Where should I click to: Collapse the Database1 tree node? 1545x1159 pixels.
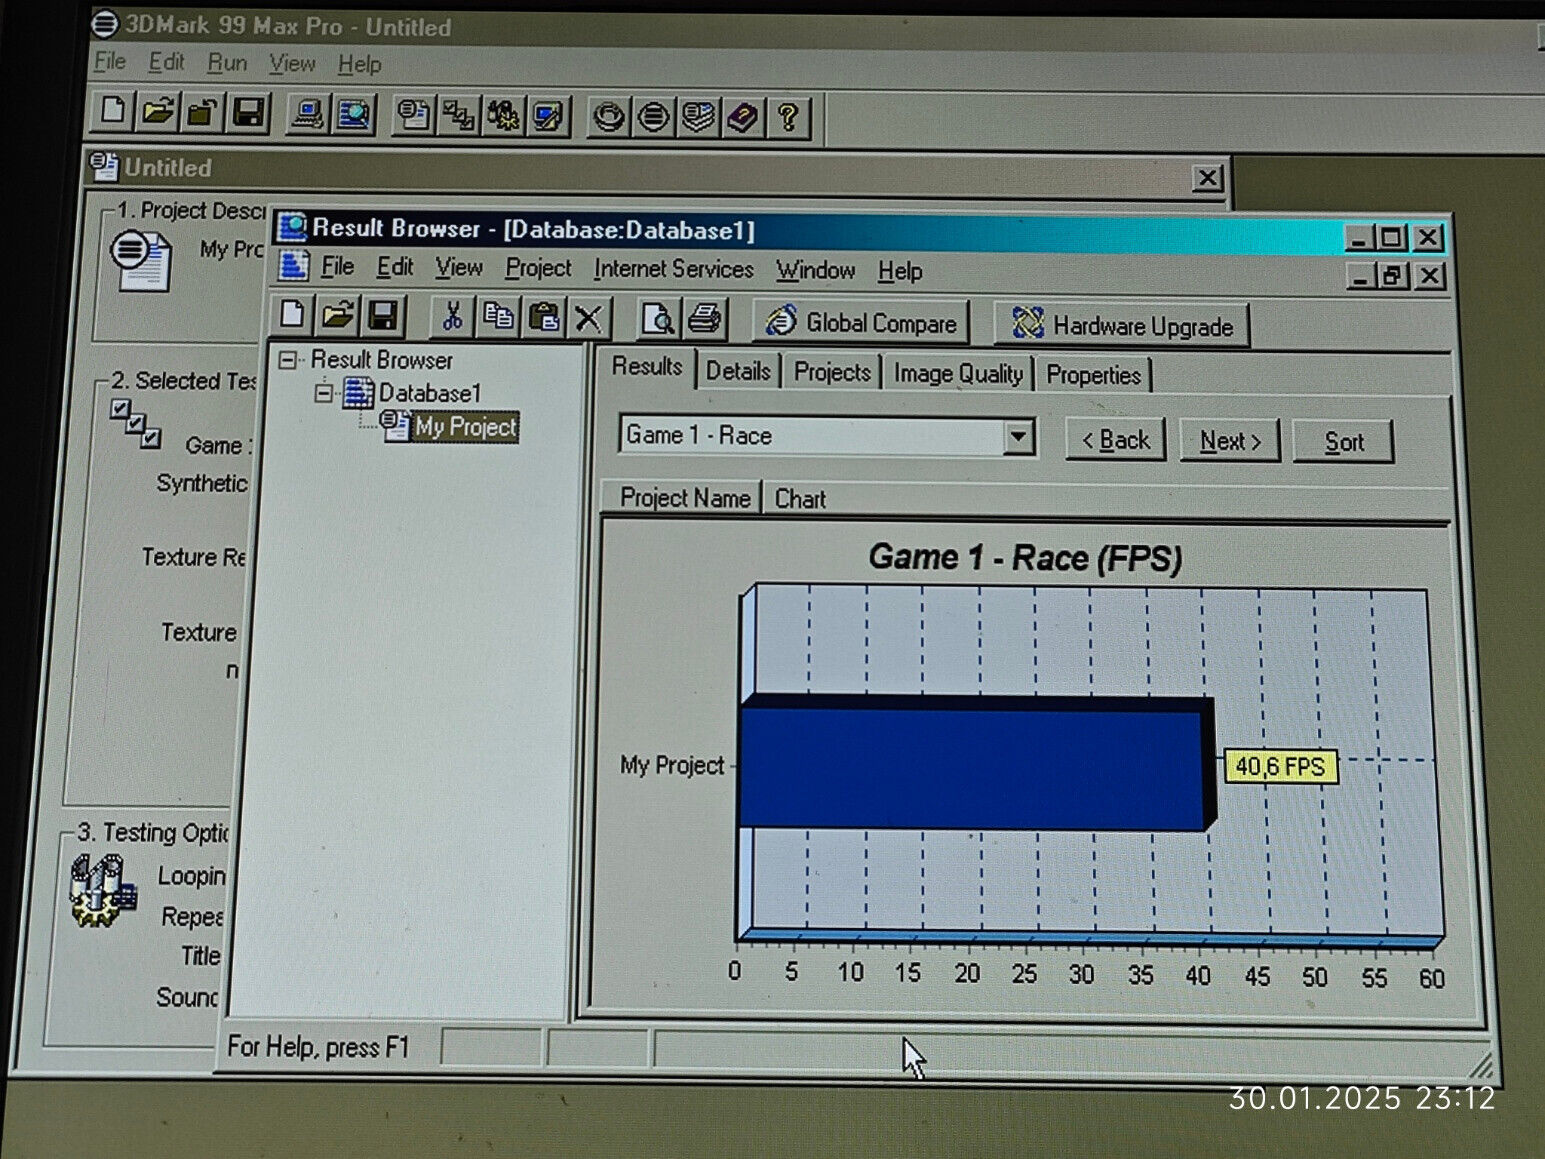point(323,393)
